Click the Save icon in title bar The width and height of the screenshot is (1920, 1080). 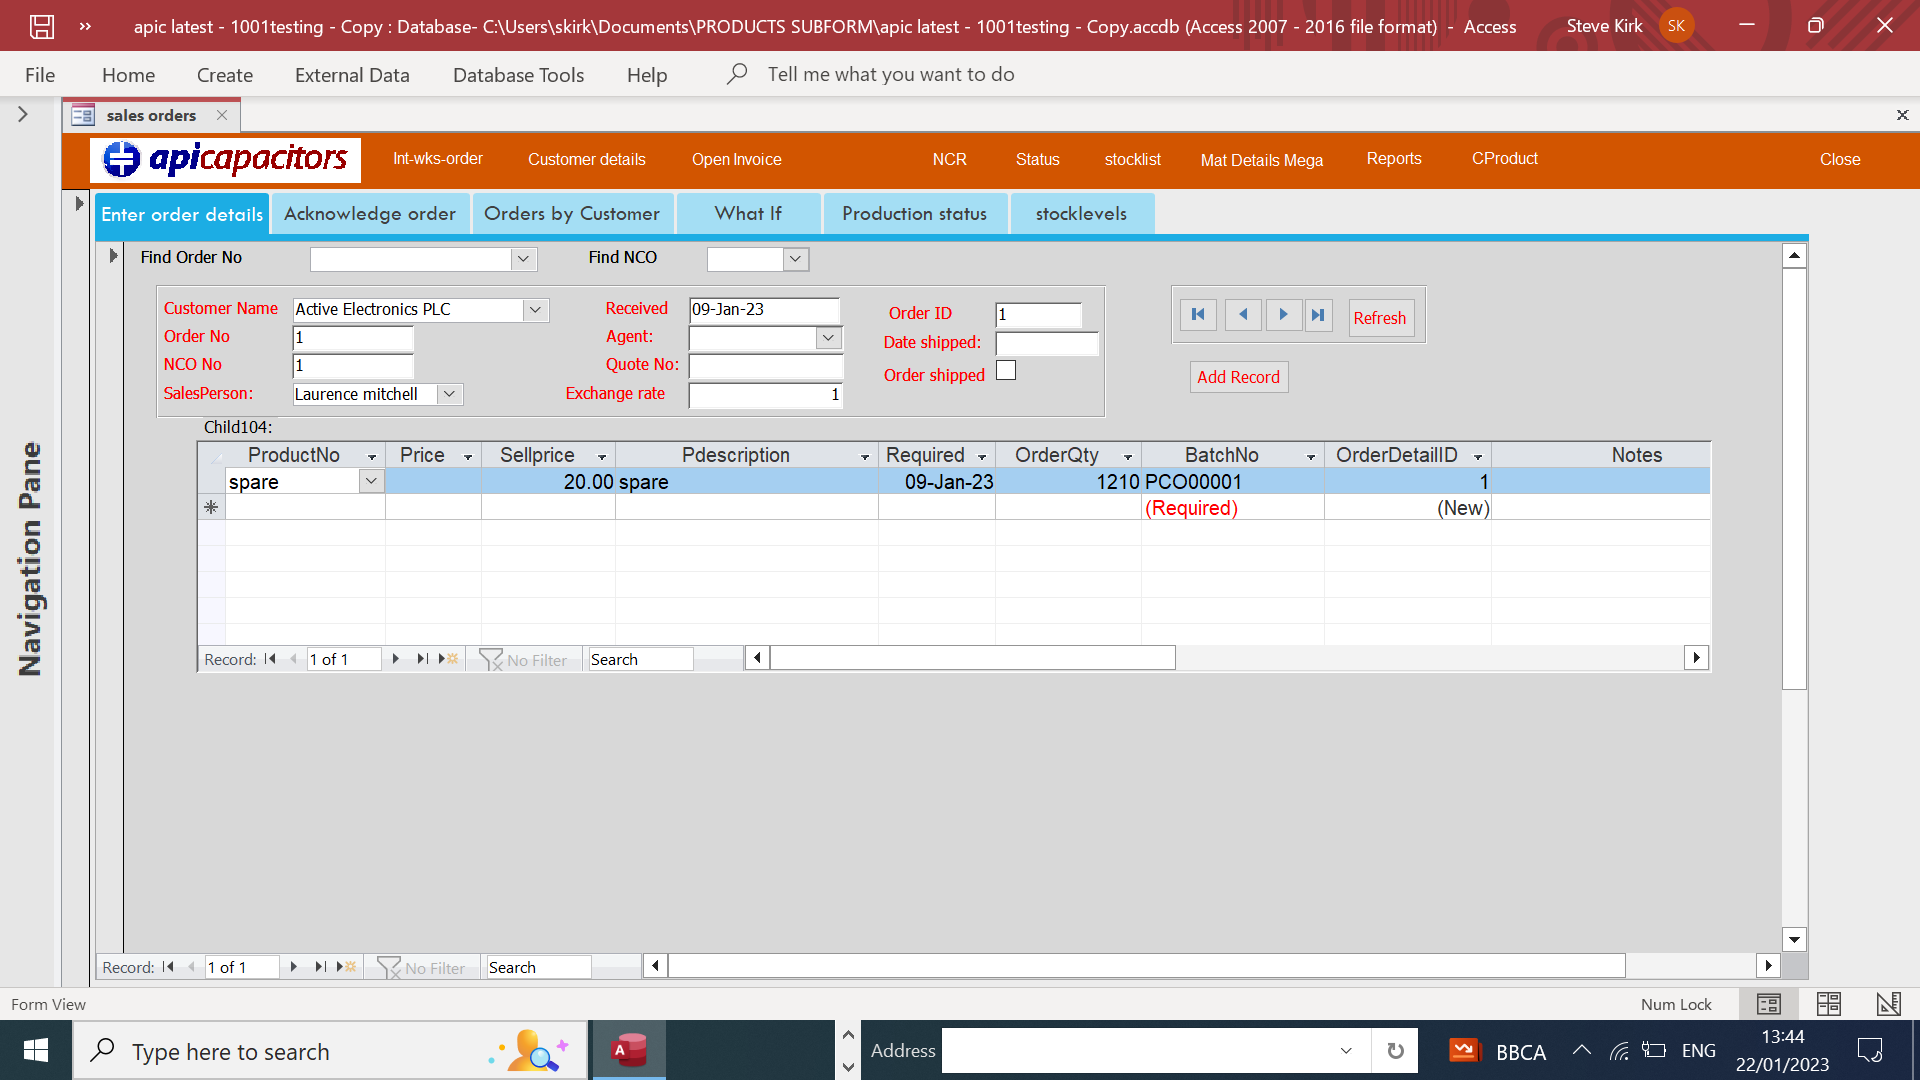pos(41,27)
